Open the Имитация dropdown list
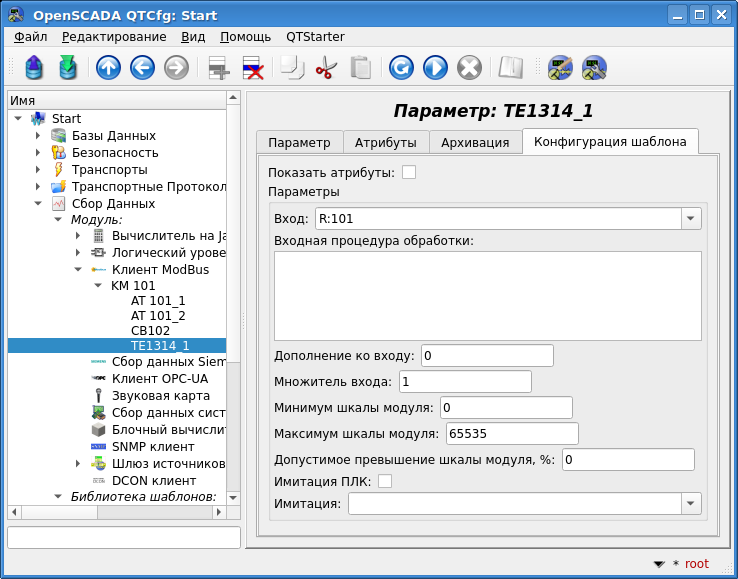 [x=691, y=503]
